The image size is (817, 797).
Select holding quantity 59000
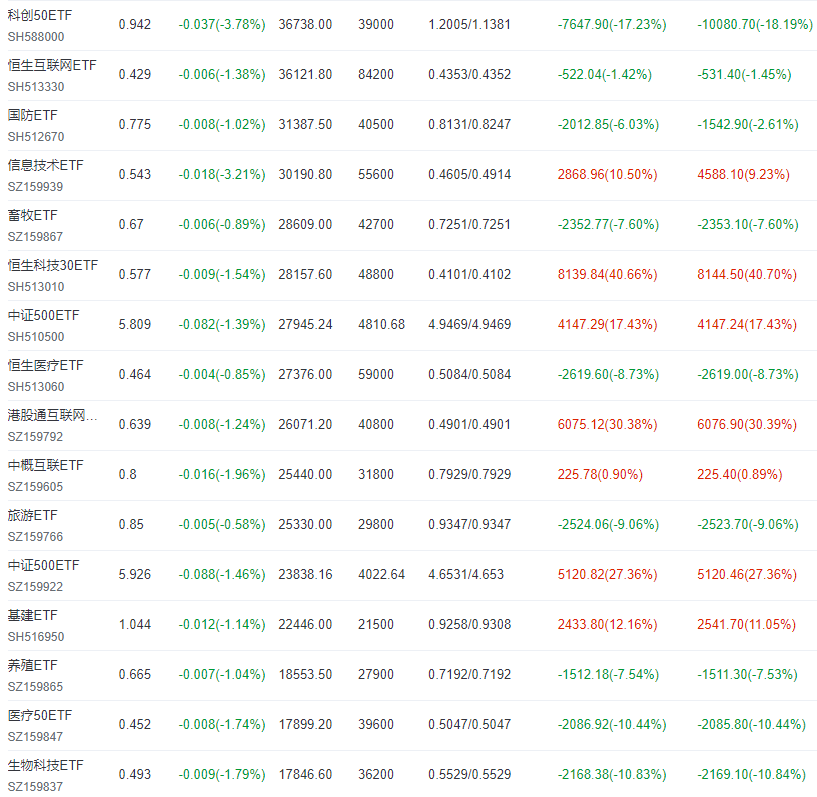point(376,375)
